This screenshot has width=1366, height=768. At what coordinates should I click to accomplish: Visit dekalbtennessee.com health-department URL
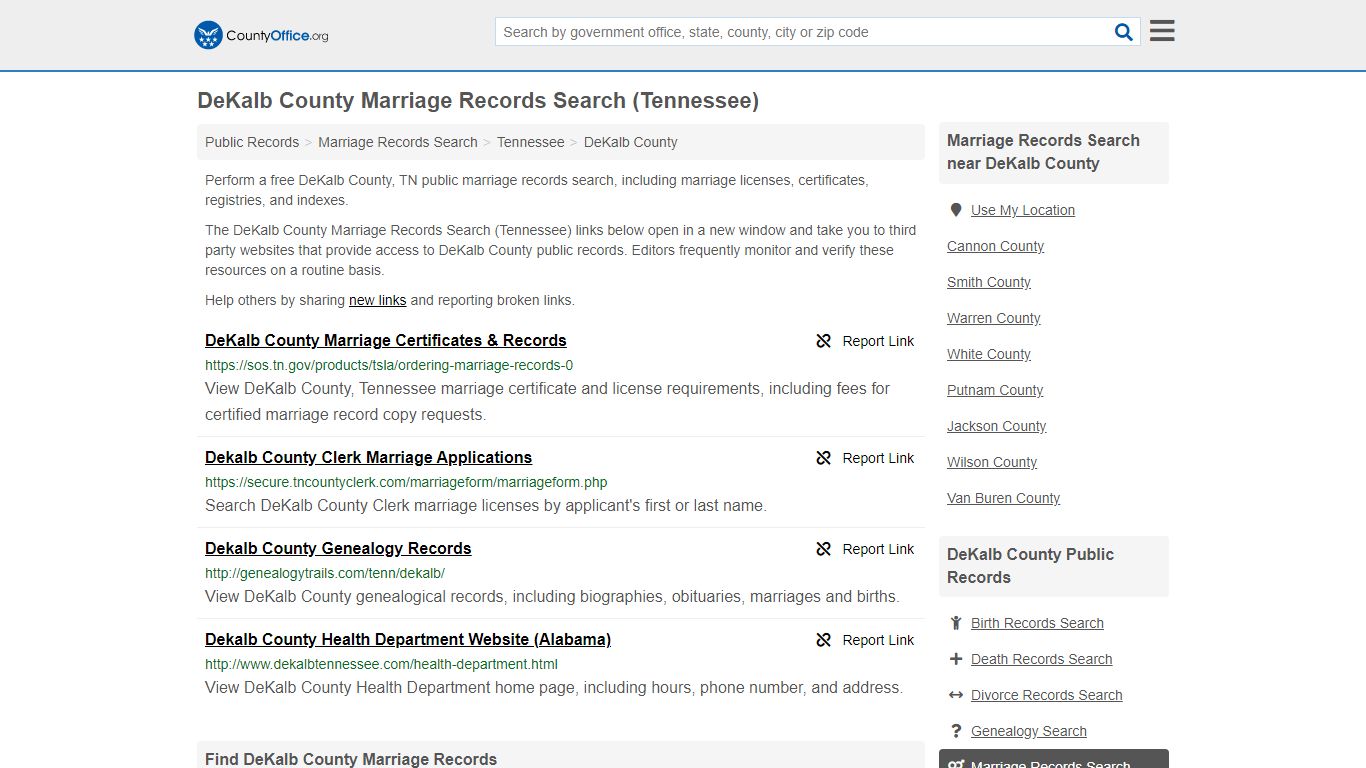(382, 664)
